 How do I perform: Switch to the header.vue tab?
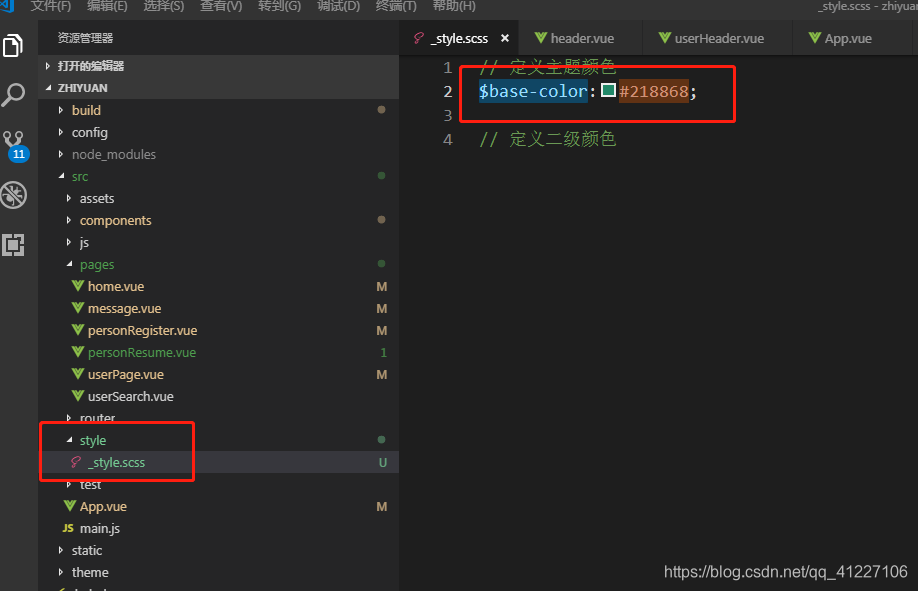580,38
